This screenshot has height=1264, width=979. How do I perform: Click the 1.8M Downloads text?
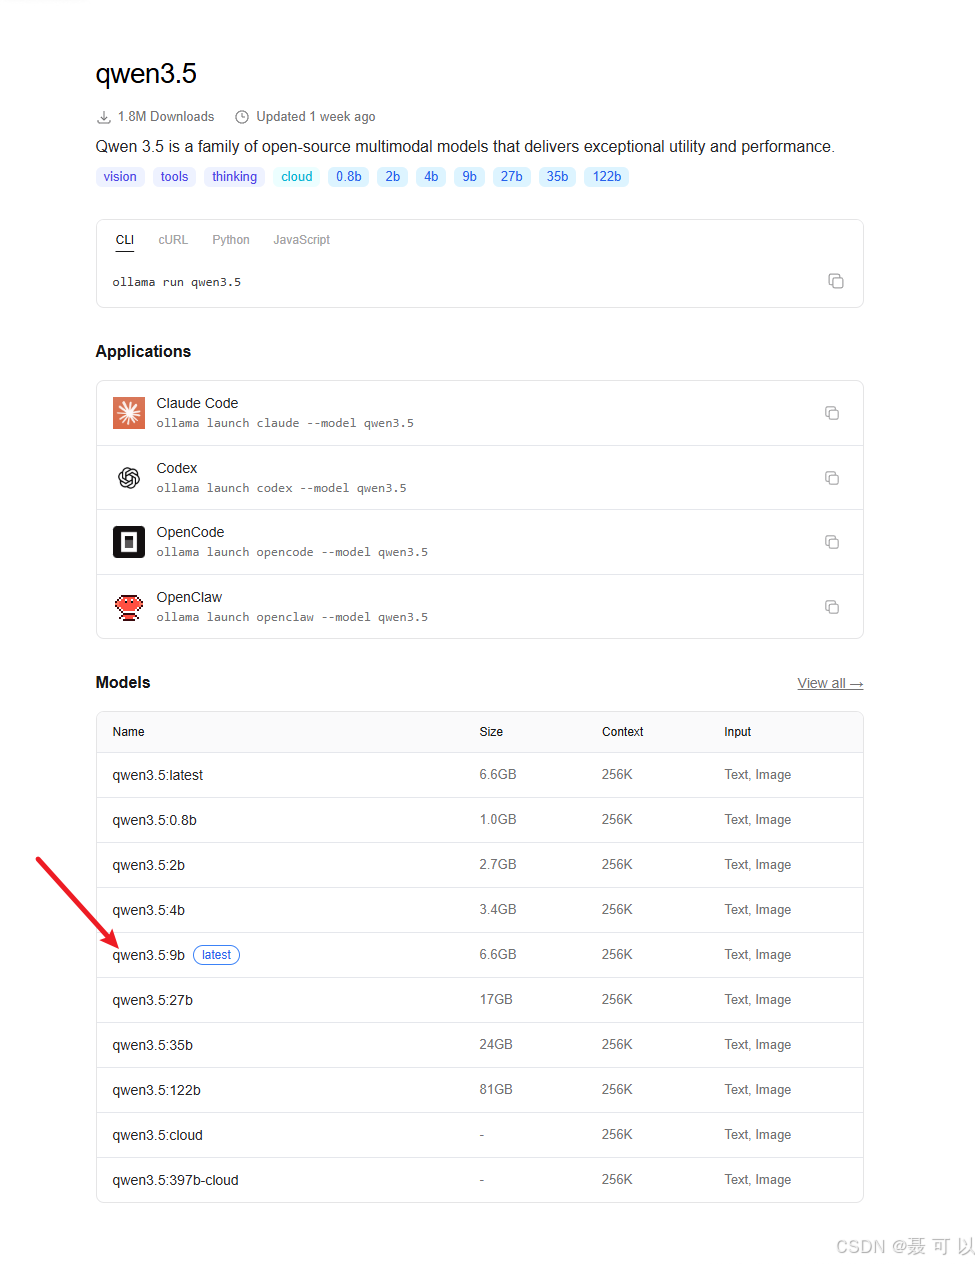[x=166, y=117]
